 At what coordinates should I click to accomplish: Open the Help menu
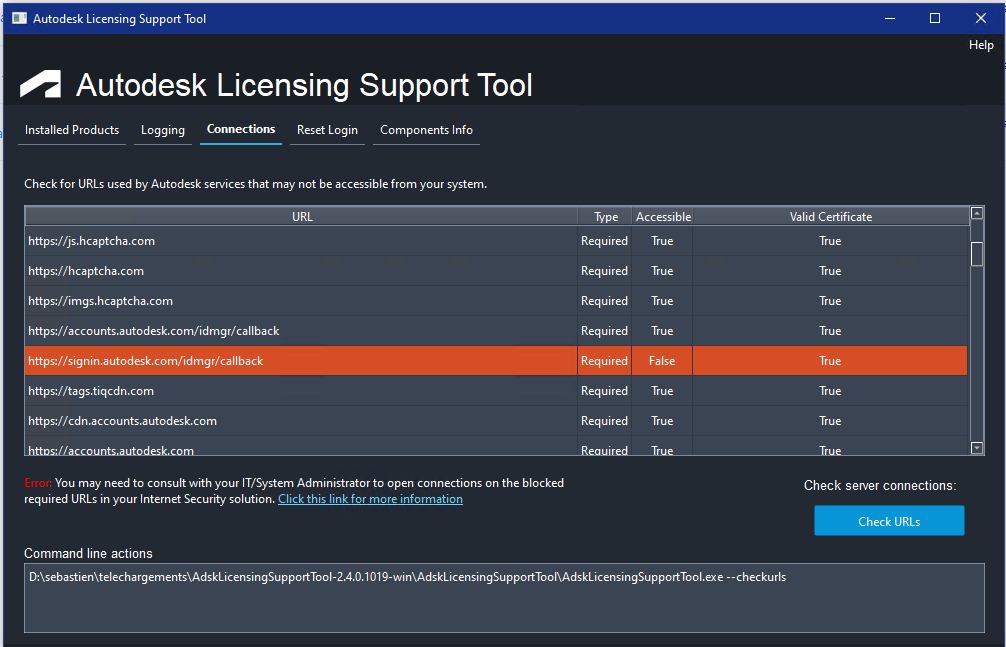pos(980,45)
